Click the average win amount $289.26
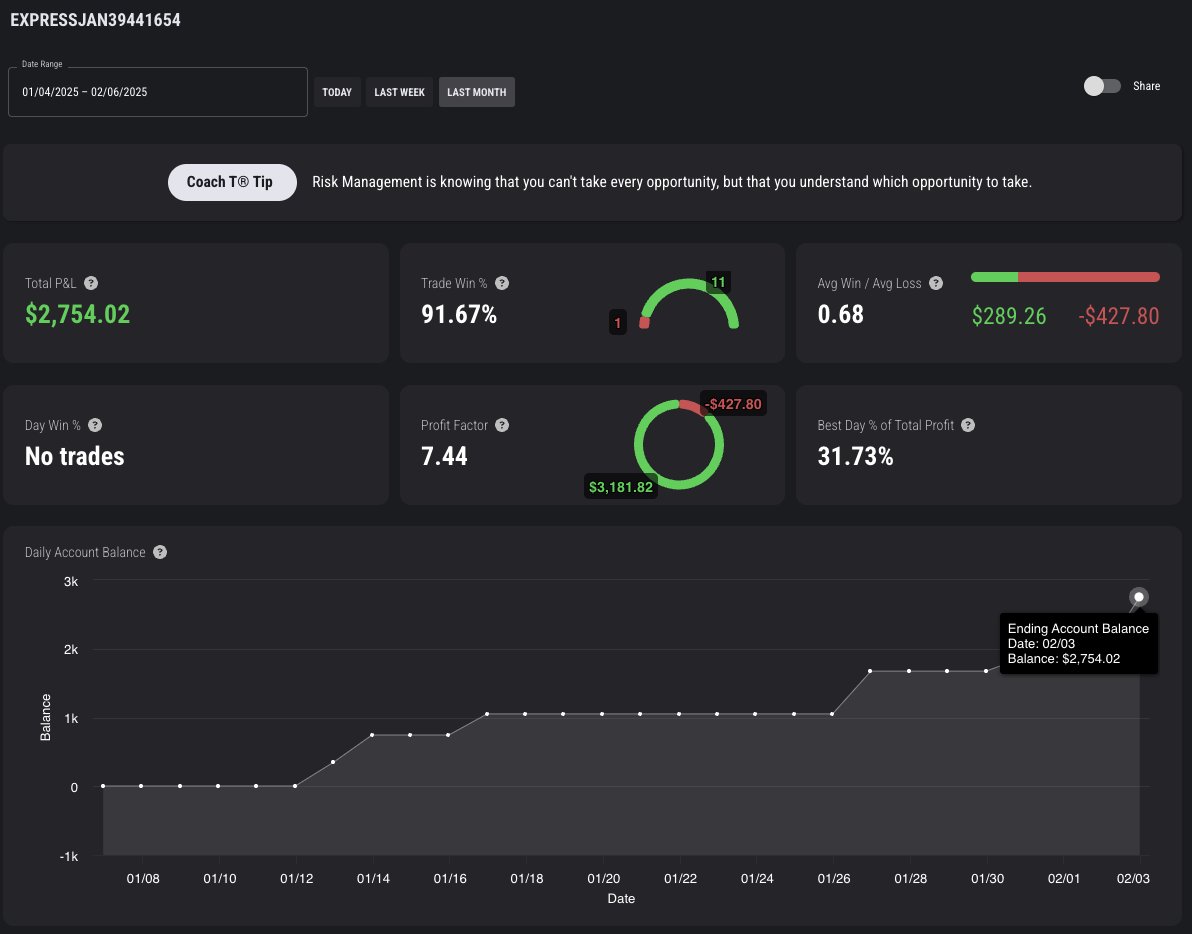This screenshot has height=934, width=1192. 1009,316
